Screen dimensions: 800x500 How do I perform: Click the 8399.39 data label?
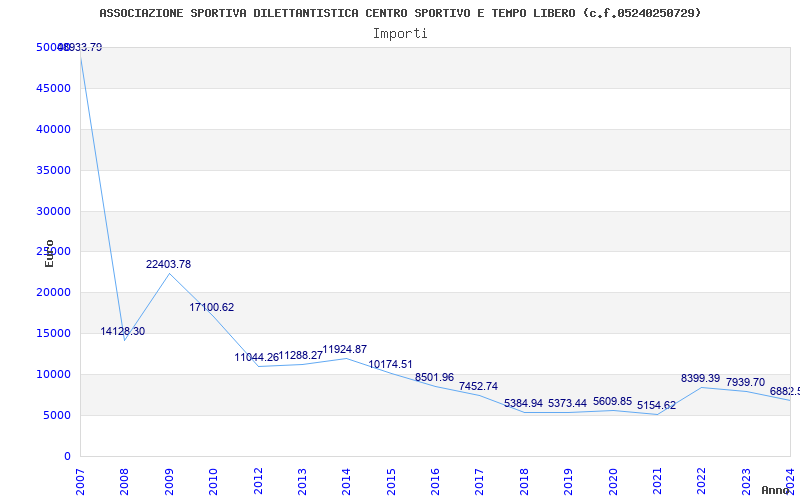(x=701, y=379)
